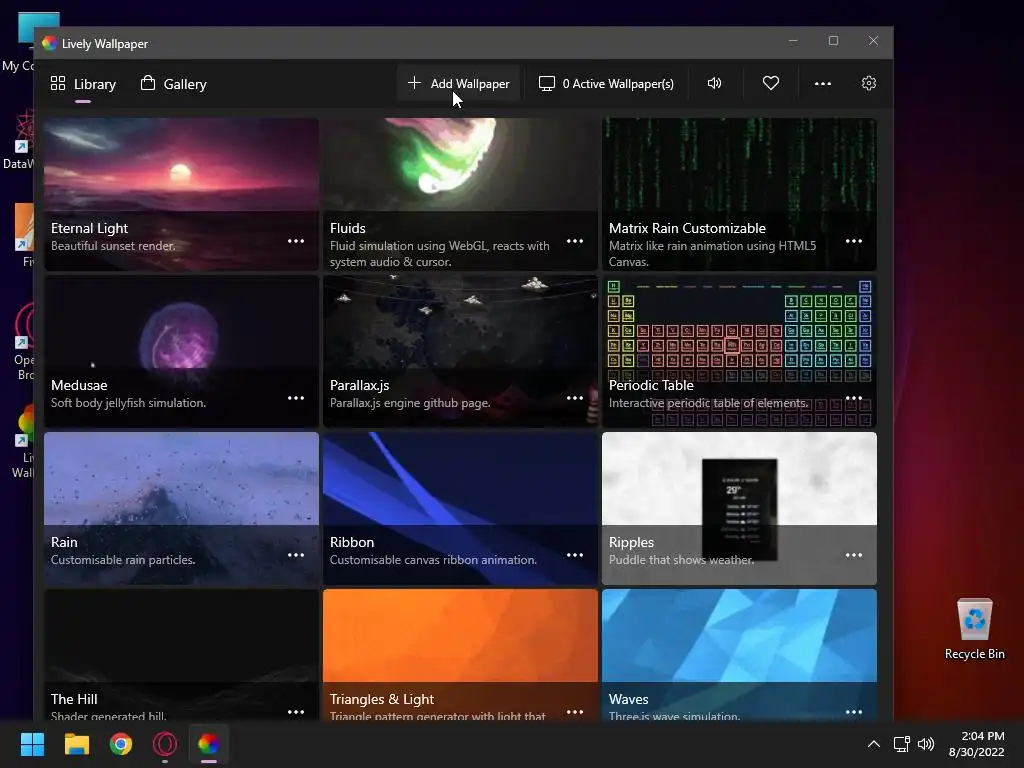The height and width of the screenshot is (768, 1024).
Task: Click the 'Puddle that shows weather.' description
Action: [x=681, y=560]
